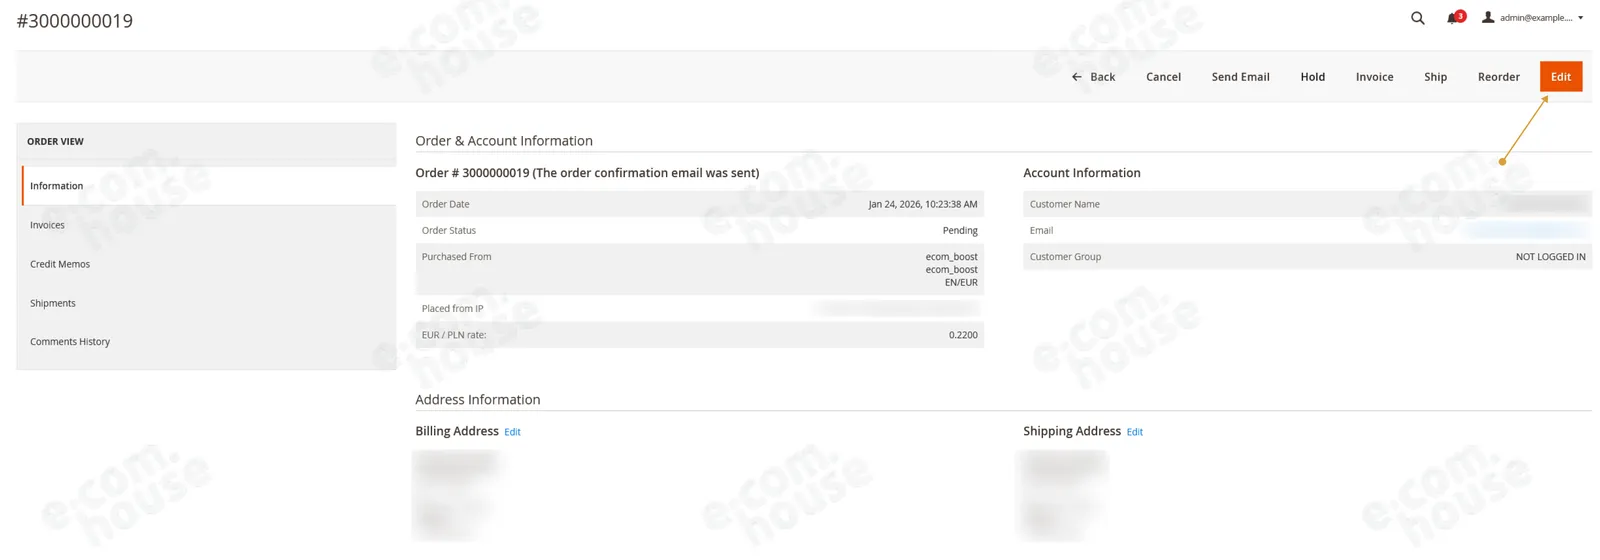The height and width of the screenshot is (560, 1600).
Task: Expand the admin account dropdown arrow
Action: pos(1581,18)
